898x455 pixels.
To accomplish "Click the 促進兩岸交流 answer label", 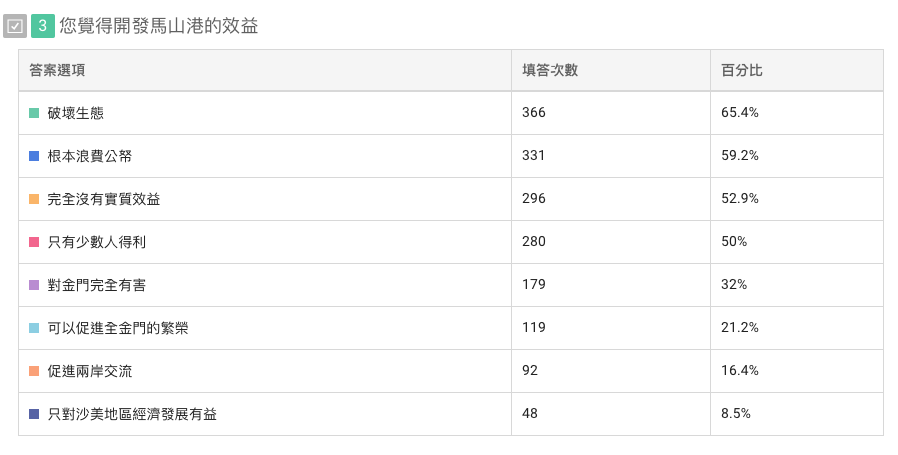I will pyautogui.click(x=90, y=371).
